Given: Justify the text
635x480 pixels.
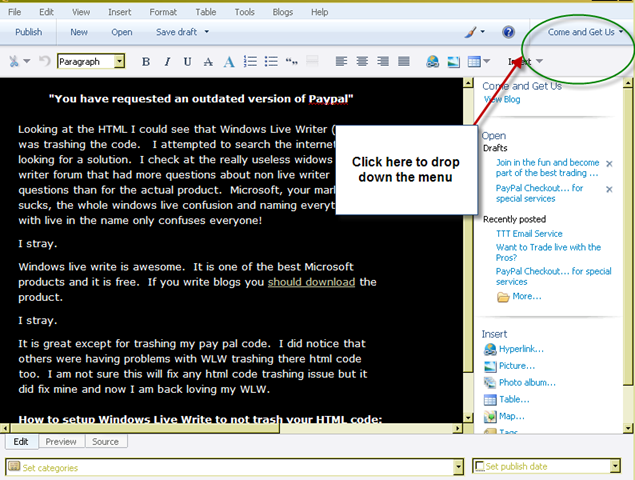Looking at the screenshot, I should [x=403, y=62].
